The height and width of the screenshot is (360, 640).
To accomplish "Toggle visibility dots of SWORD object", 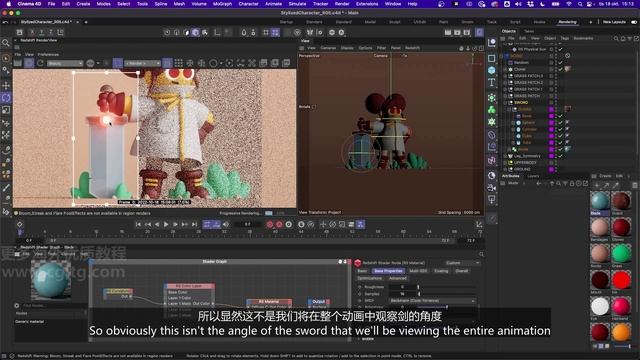I will [556, 102].
